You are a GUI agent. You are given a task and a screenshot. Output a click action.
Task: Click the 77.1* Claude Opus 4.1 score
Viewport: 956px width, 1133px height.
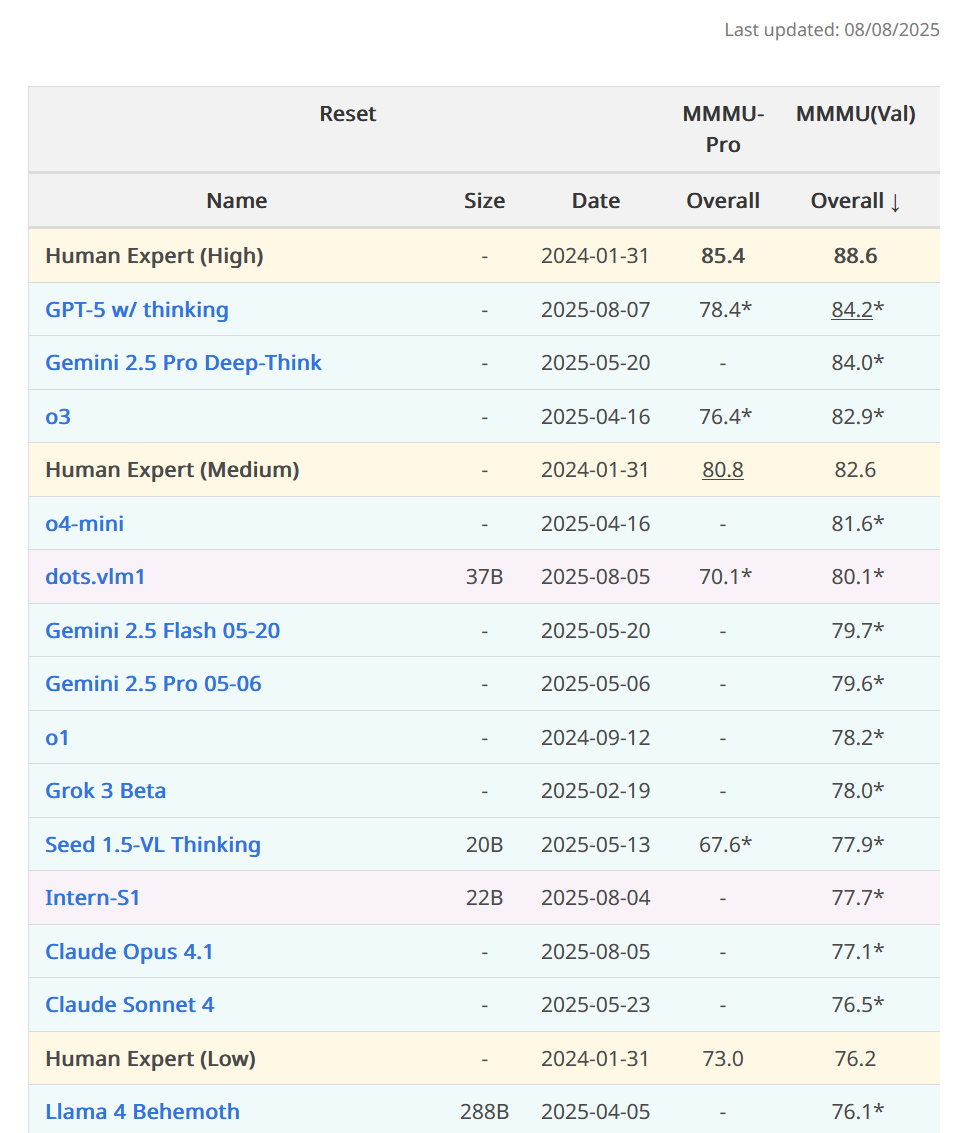tap(857, 952)
